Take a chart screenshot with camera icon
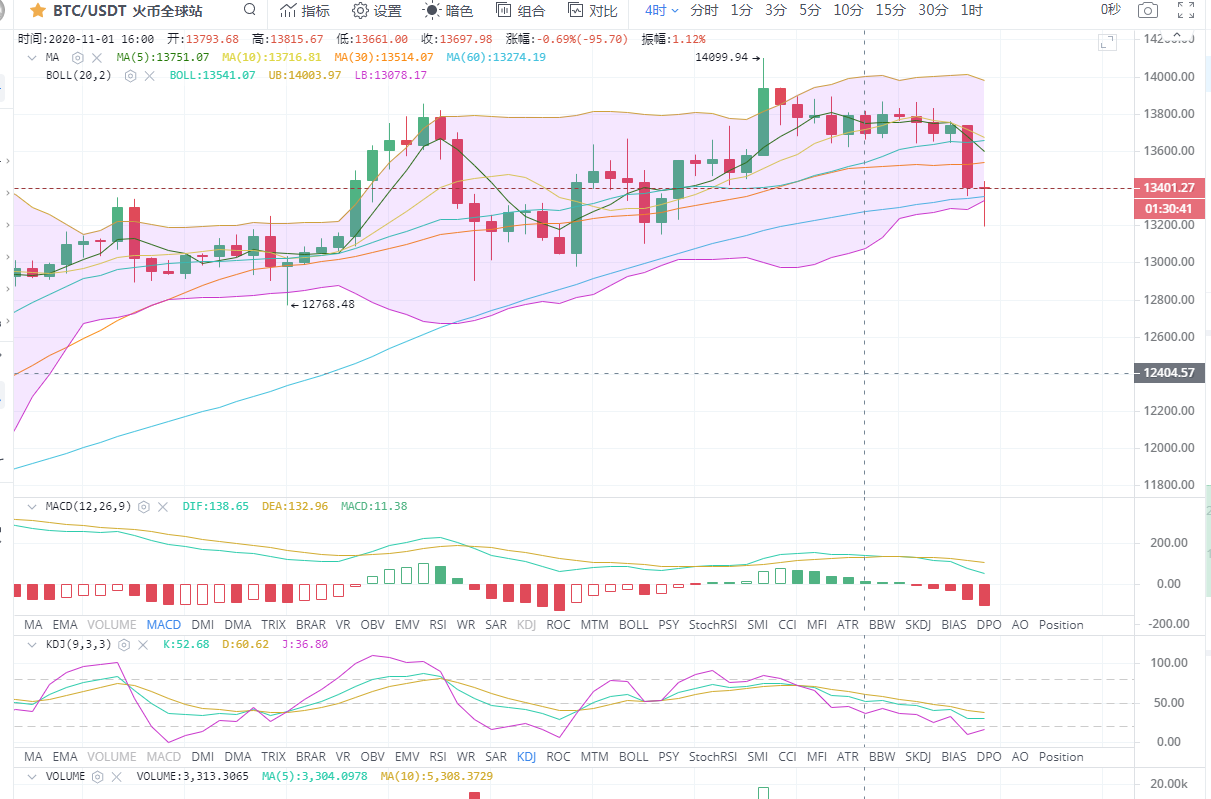The height and width of the screenshot is (799, 1211). (1148, 11)
